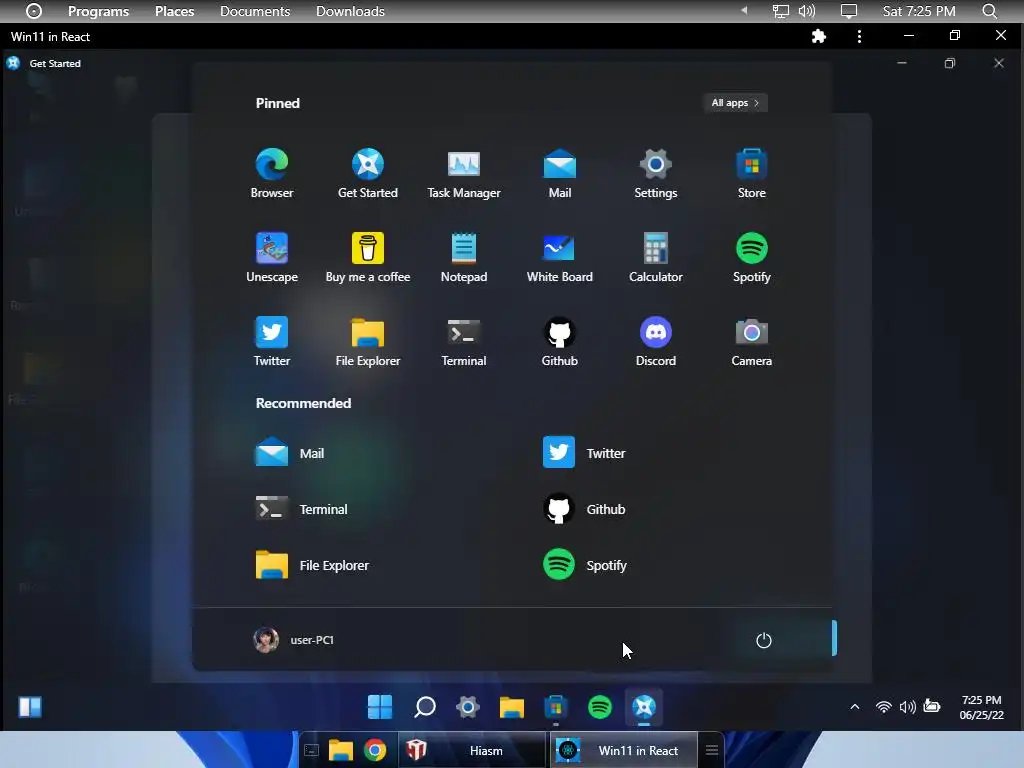The height and width of the screenshot is (768, 1024).
Task: Open Twitter under Recommended
Action: click(x=584, y=453)
